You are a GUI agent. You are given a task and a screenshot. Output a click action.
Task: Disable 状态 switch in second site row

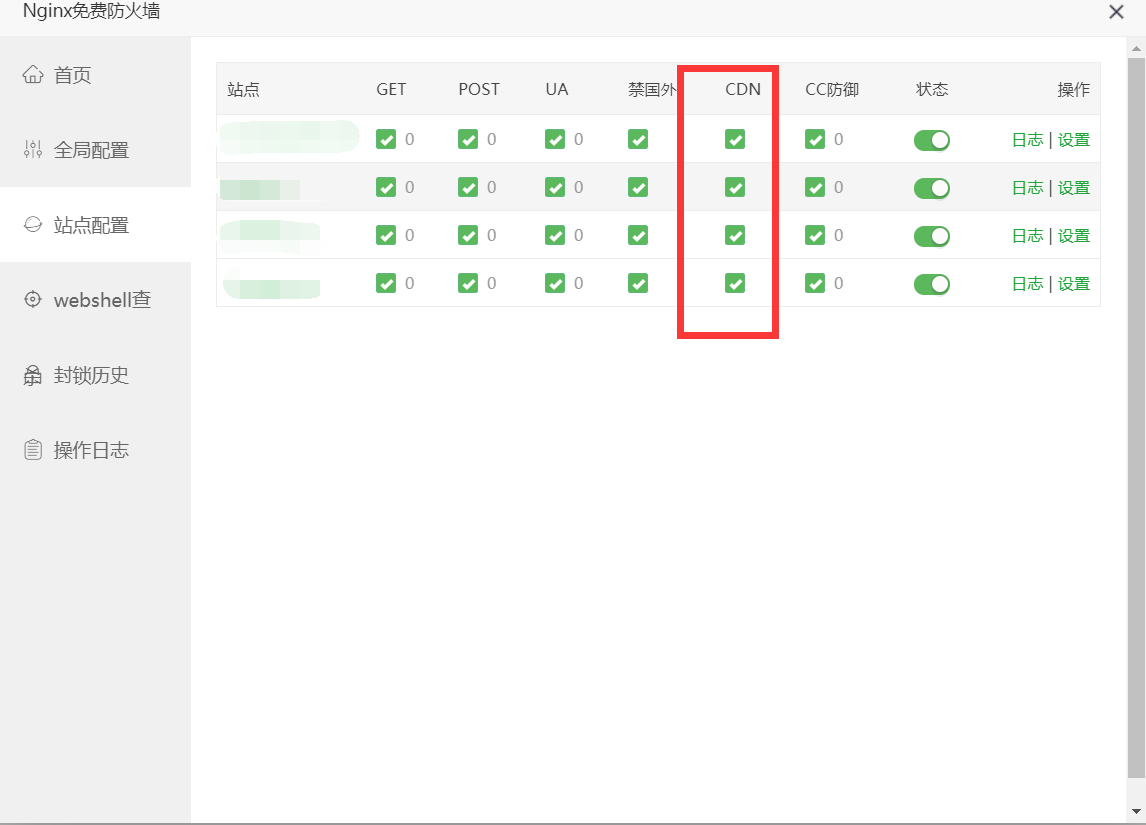click(932, 189)
